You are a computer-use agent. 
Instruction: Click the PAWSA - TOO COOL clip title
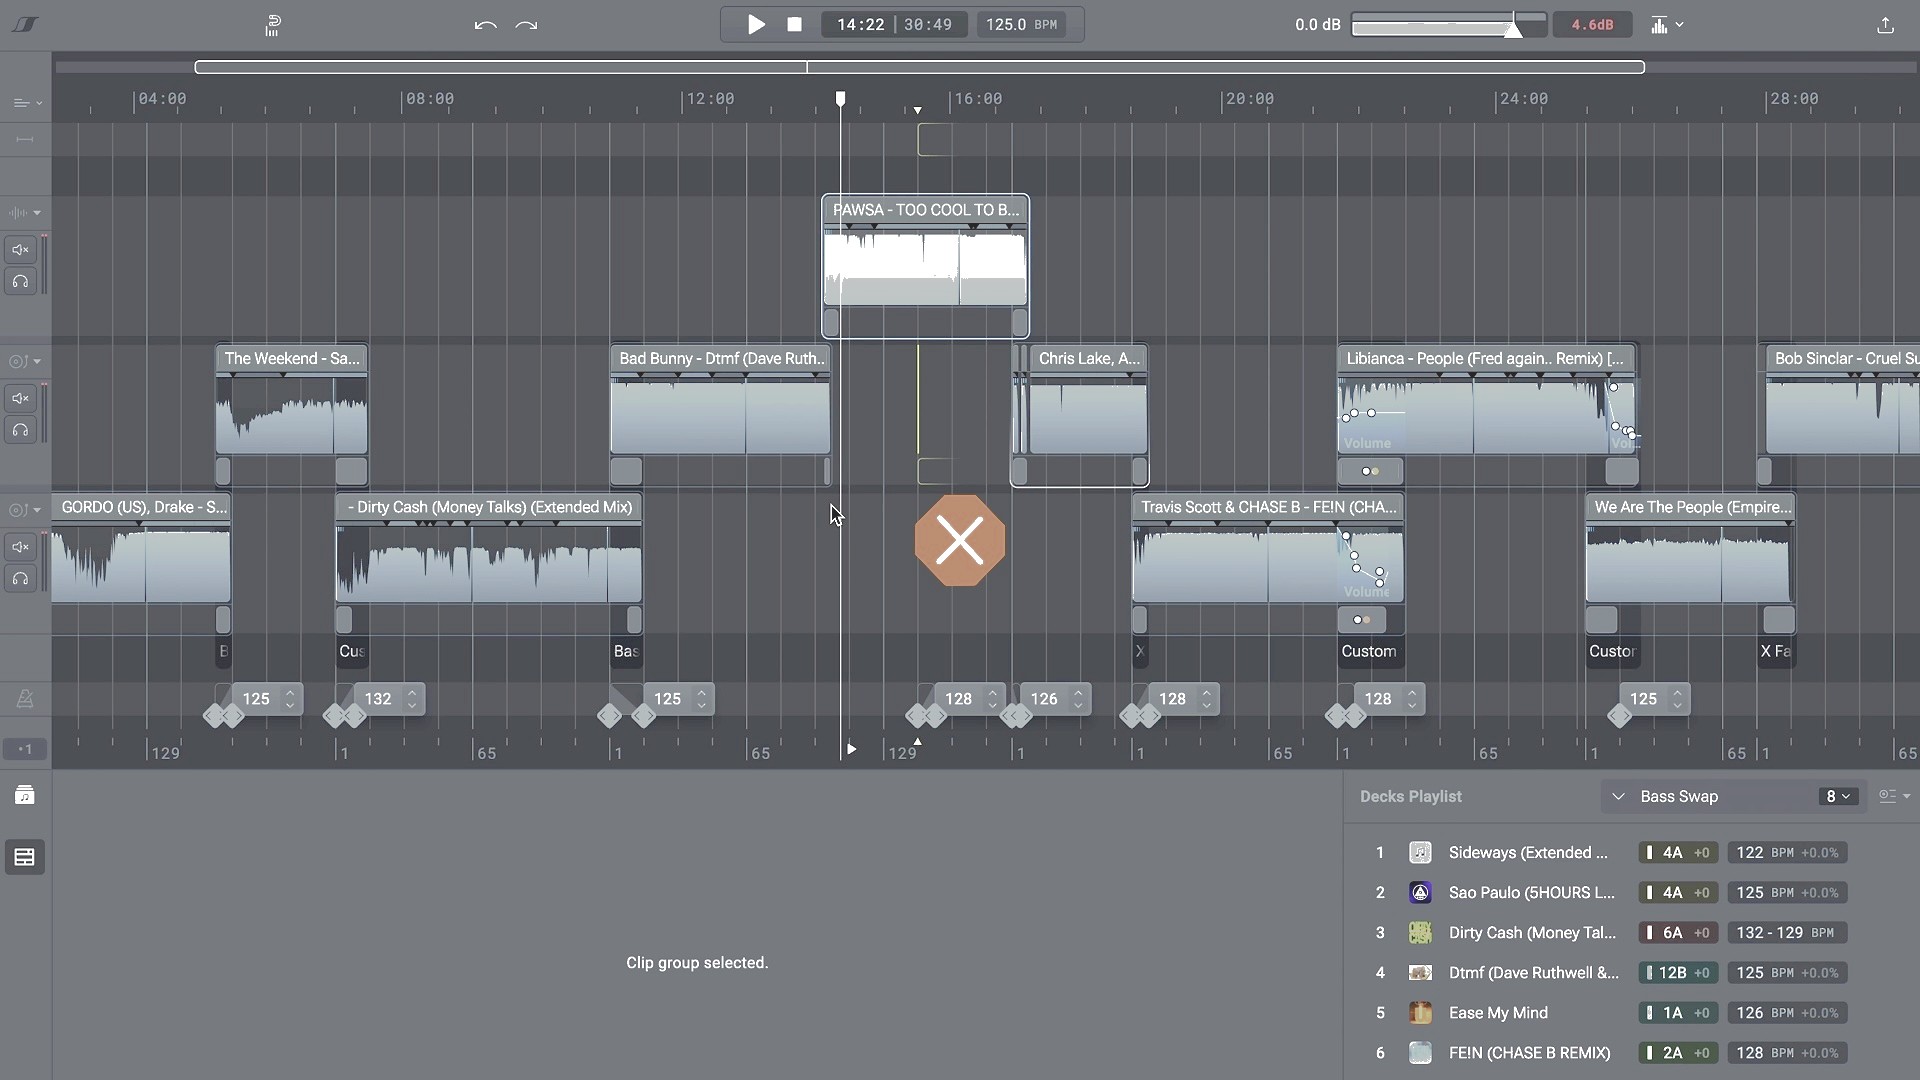(925, 210)
